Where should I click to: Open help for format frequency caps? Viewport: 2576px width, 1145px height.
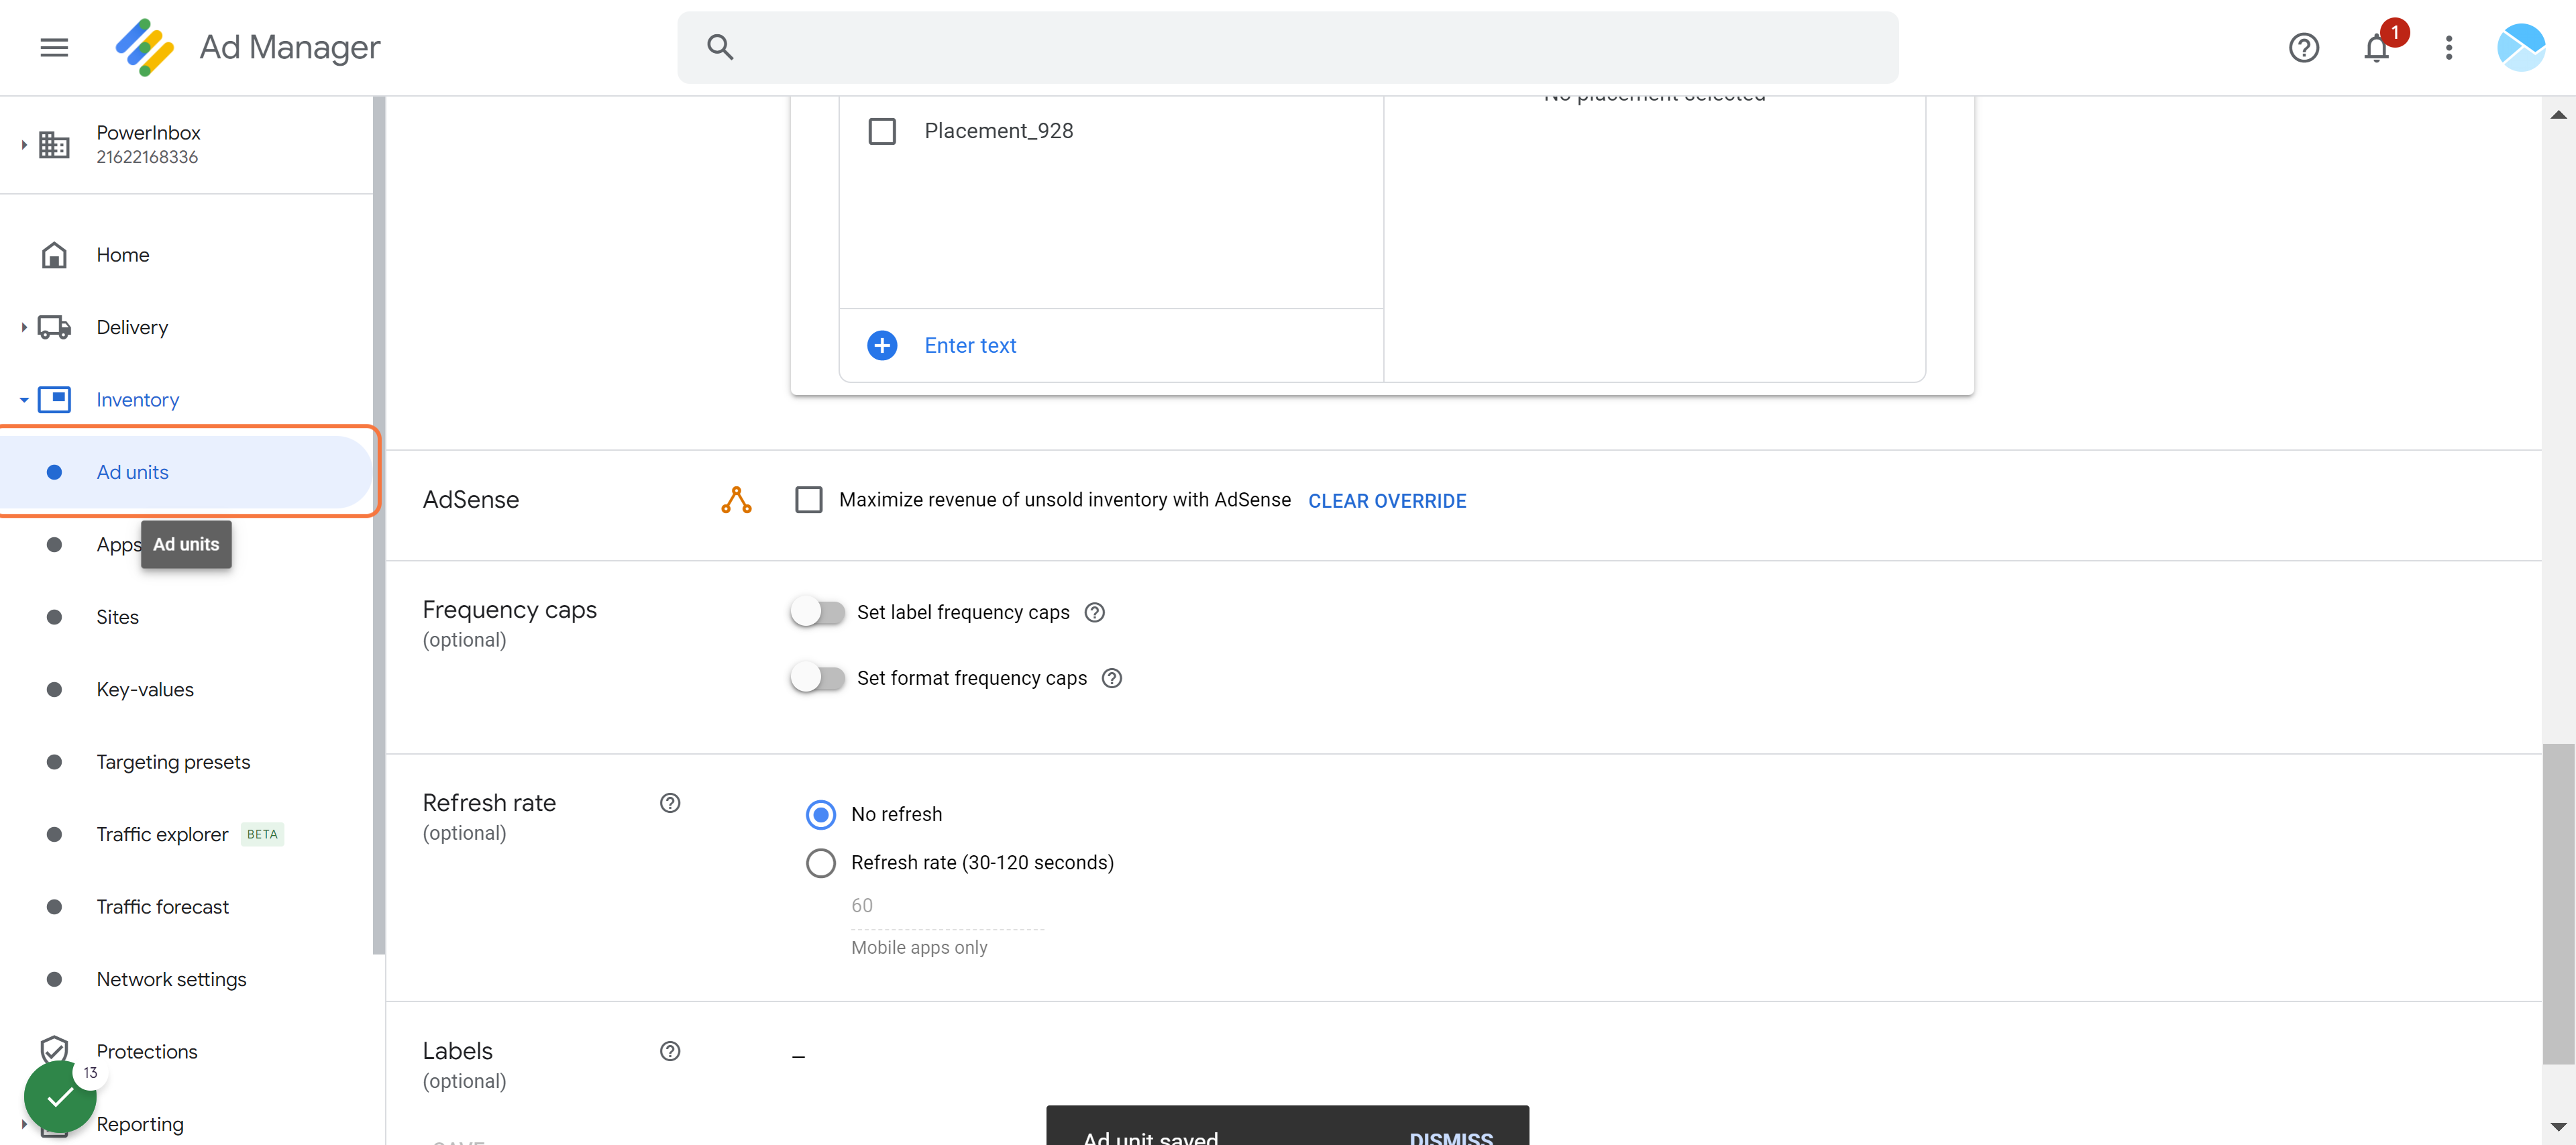[x=1111, y=678]
